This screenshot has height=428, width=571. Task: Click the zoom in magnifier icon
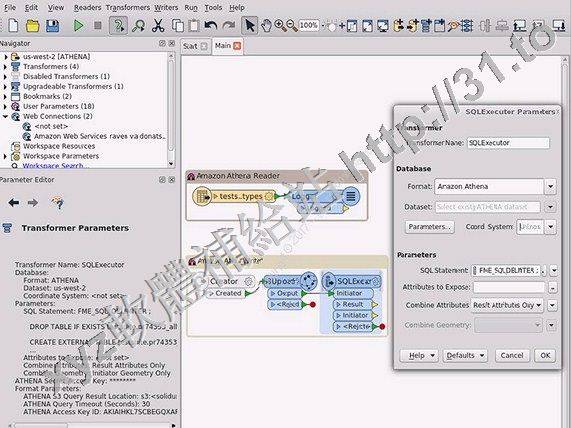coord(280,26)
